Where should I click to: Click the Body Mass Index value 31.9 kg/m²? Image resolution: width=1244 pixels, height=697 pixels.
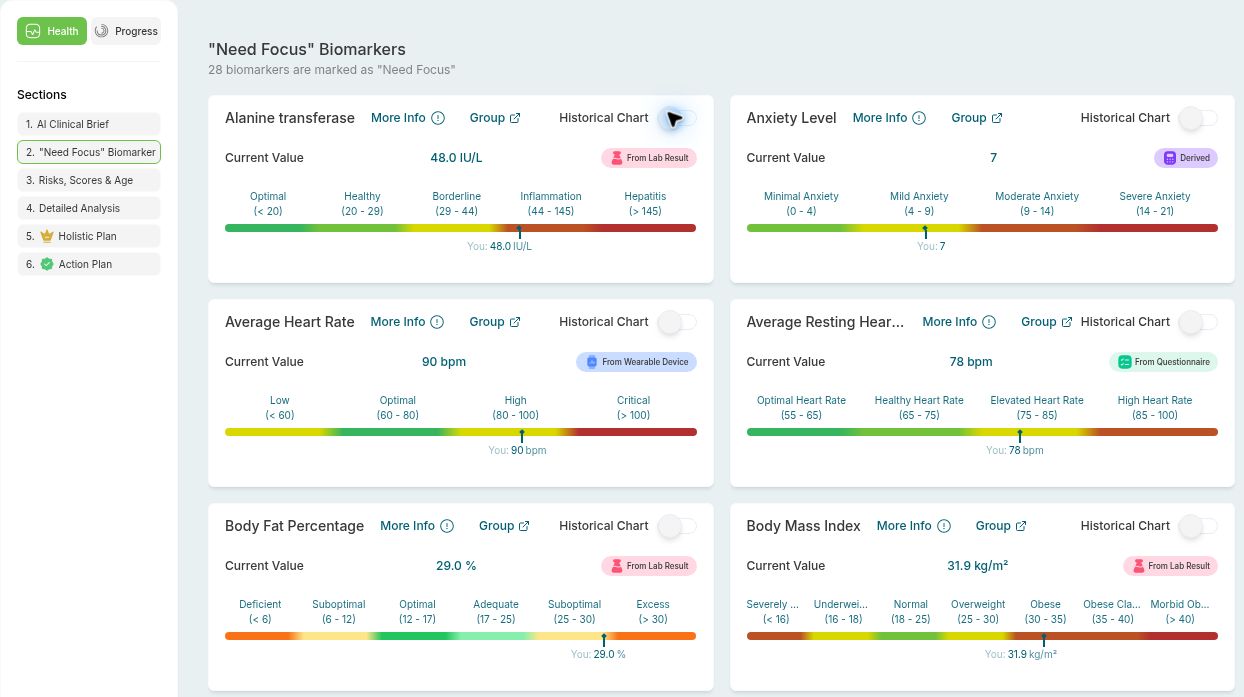tap(977, 566)
